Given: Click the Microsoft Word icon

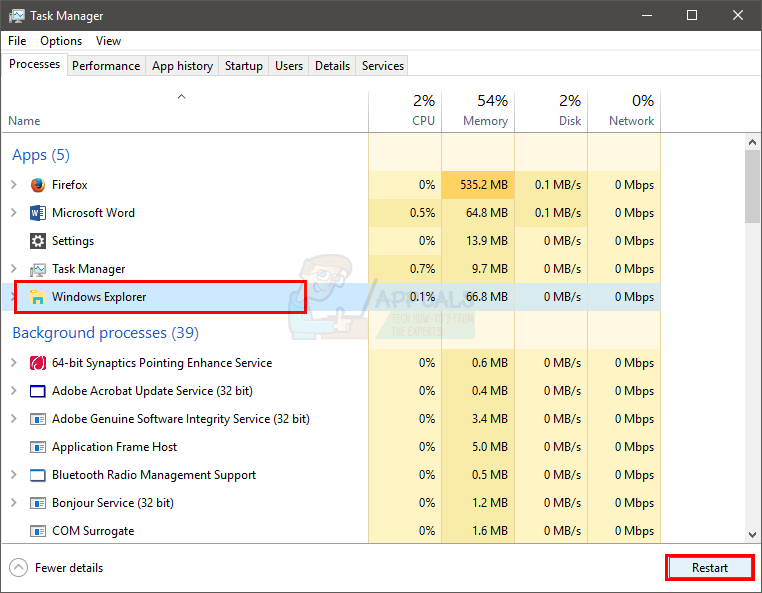Looking at the screenshot, I should click(38, 213).
